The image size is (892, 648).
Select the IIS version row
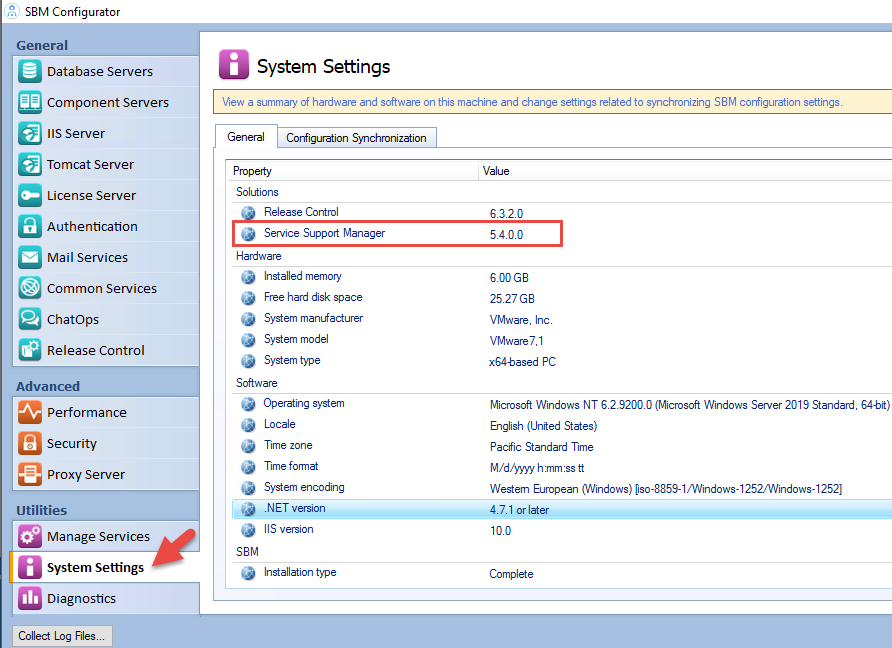coord(562,530)
